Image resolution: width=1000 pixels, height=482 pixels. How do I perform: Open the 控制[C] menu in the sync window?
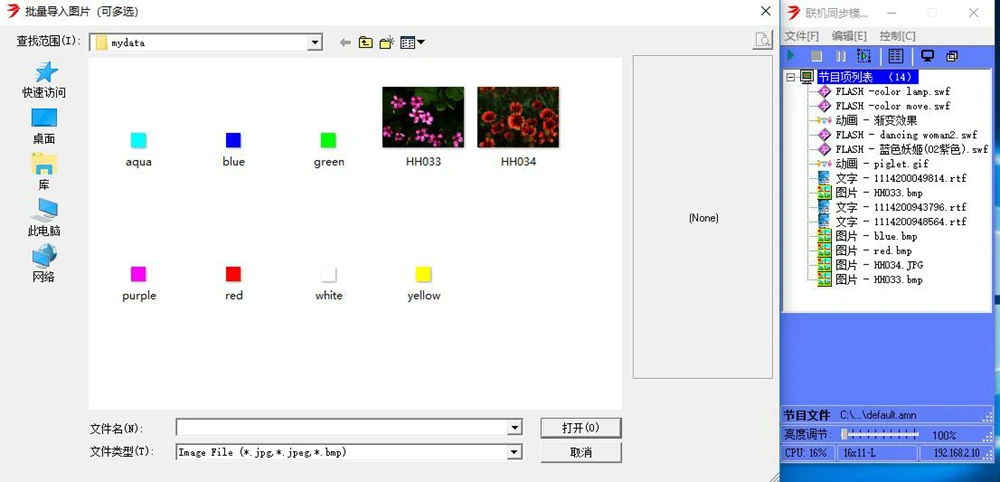tap(897, 36)
